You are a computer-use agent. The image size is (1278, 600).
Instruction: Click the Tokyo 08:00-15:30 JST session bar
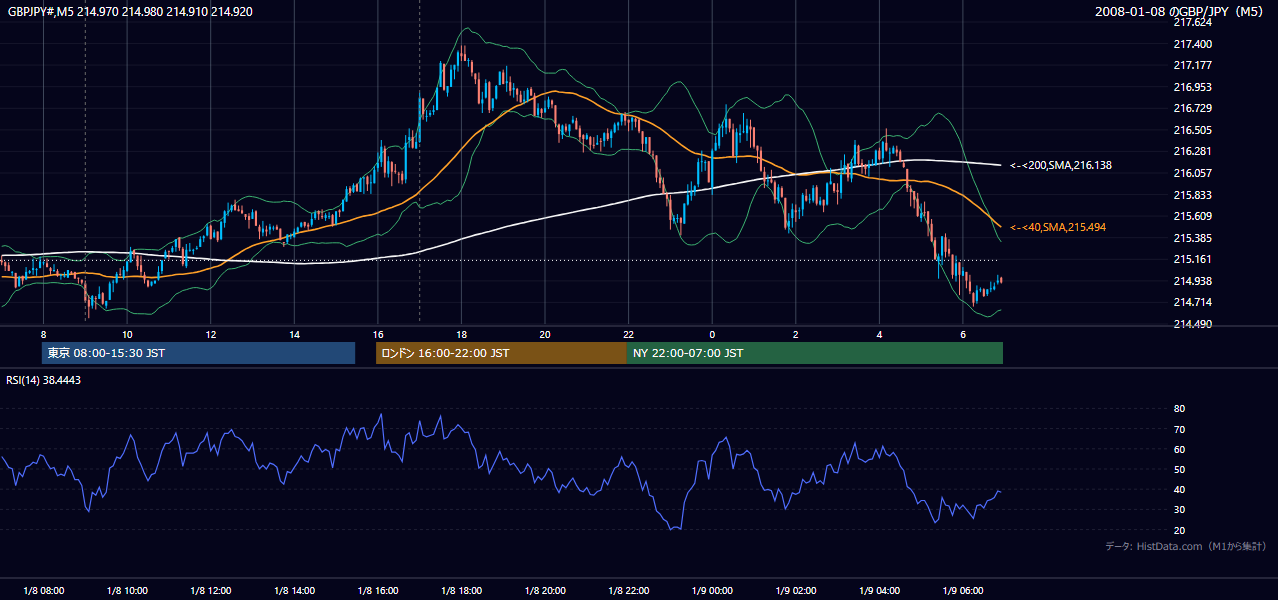click(x=199, y=353)
